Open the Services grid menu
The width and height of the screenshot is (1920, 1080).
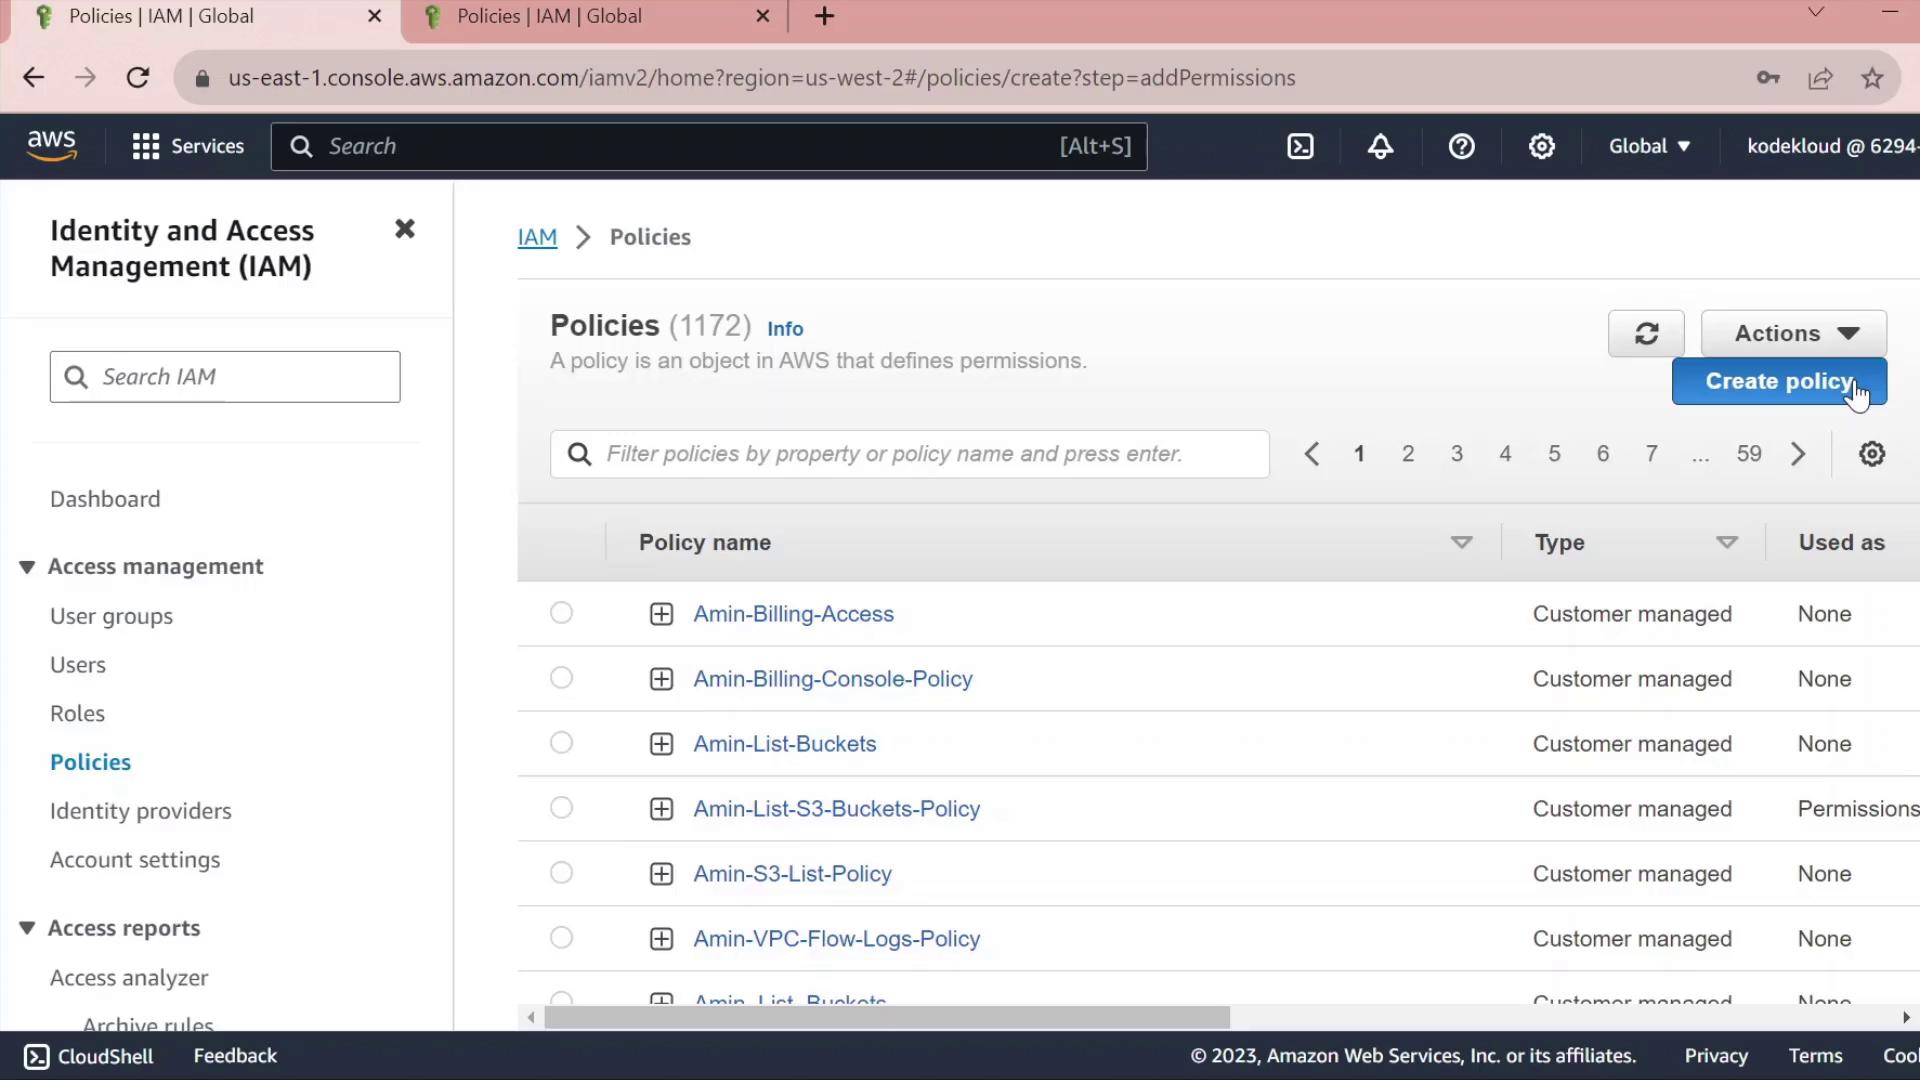(187, 146)
